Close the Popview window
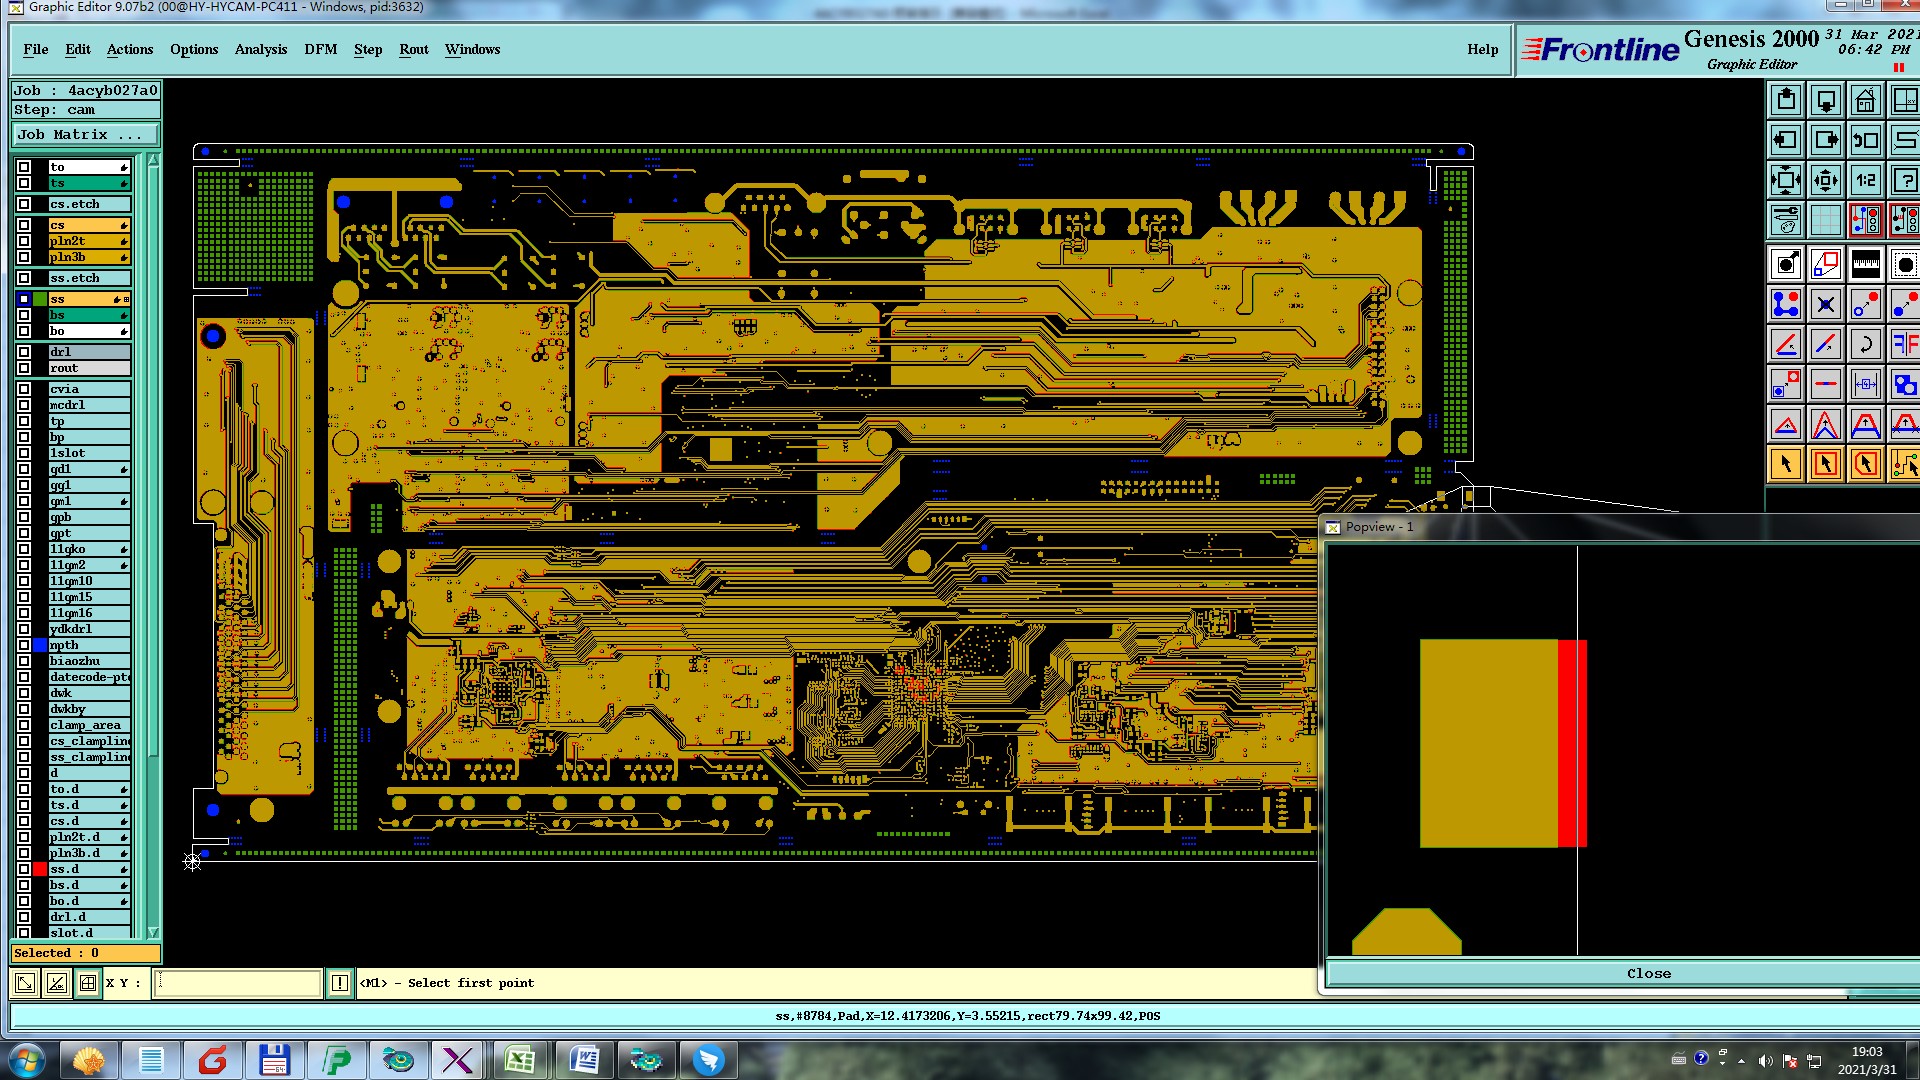1920x1080 pixels. (x=1647, y=973)
